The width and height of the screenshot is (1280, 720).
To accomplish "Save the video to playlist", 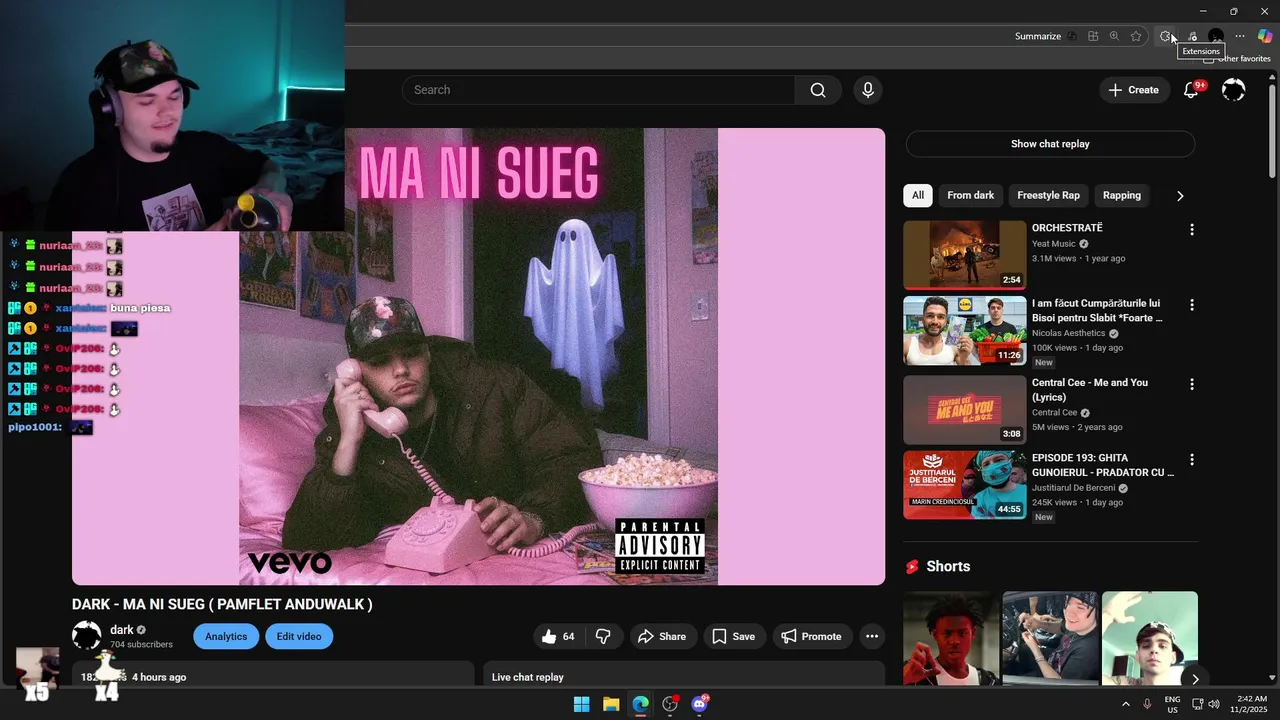I will pos(734,636).
